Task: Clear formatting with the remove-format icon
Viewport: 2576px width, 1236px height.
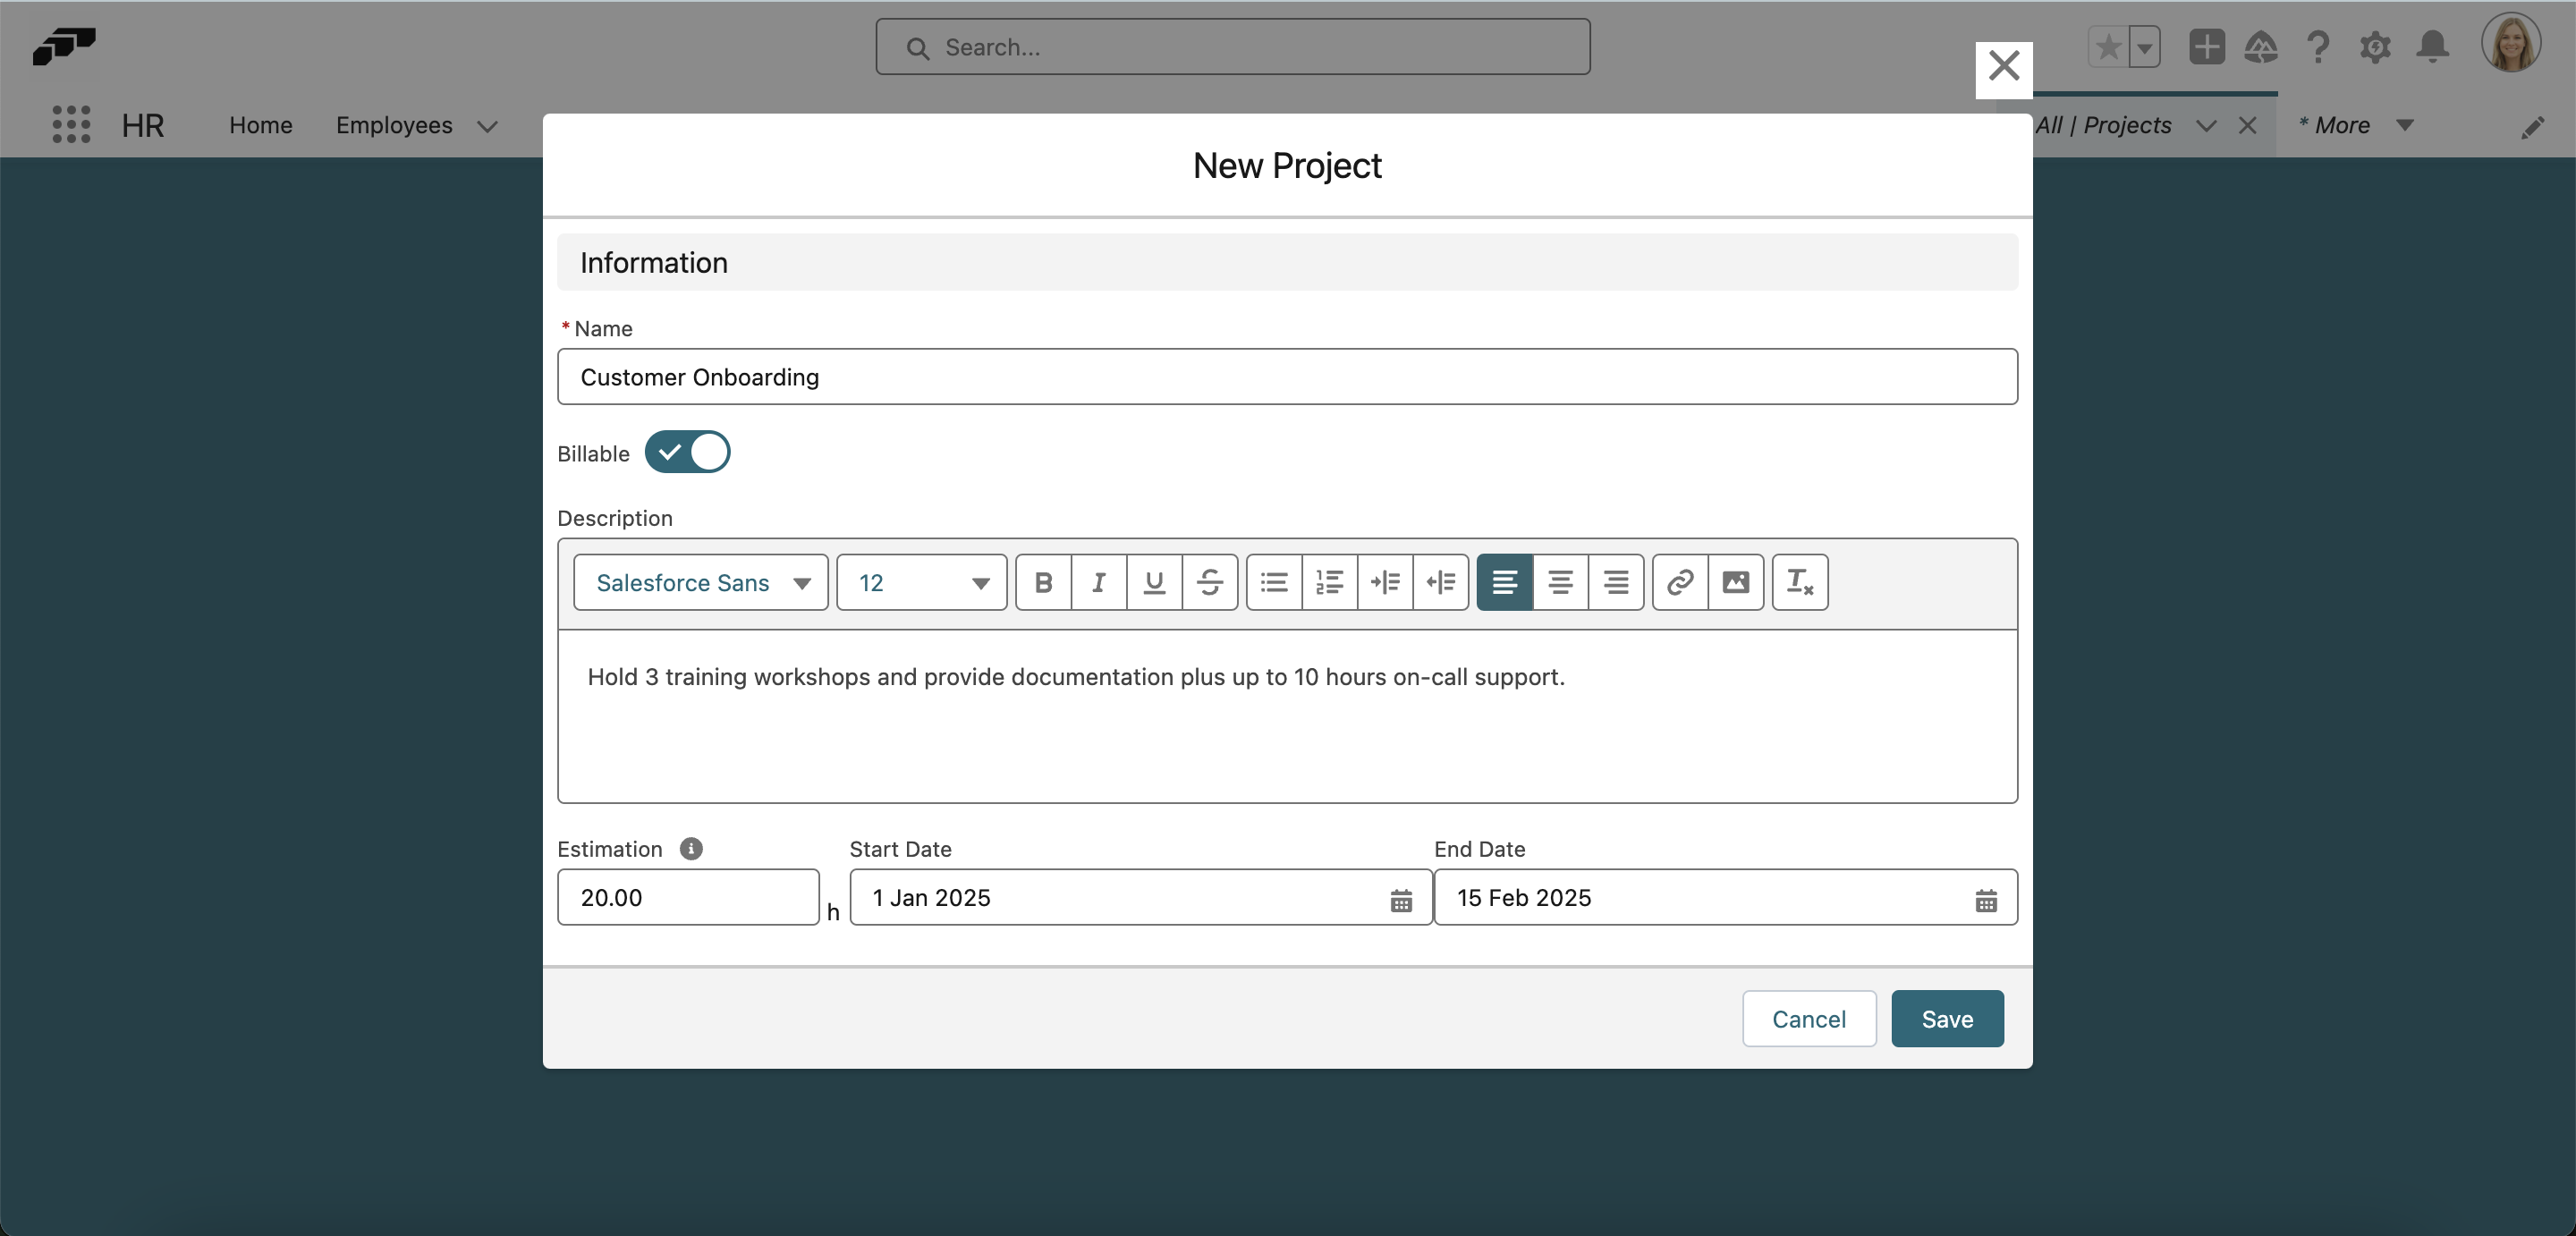Action: (x=1798, y=582)
